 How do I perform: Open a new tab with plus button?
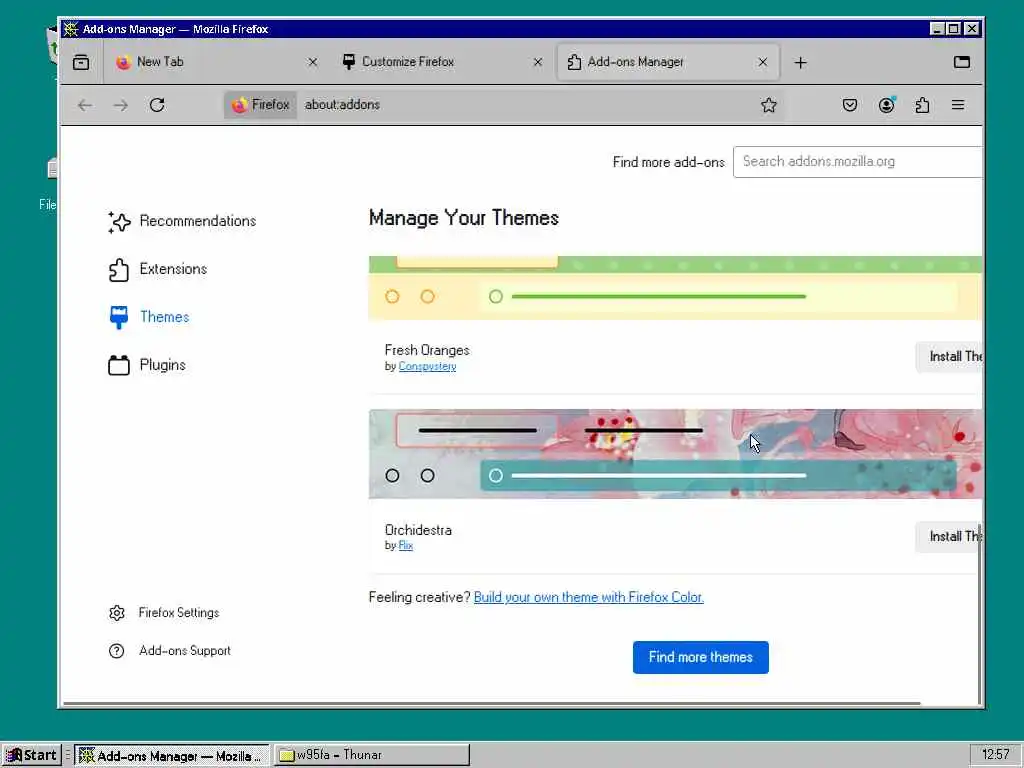801,63
